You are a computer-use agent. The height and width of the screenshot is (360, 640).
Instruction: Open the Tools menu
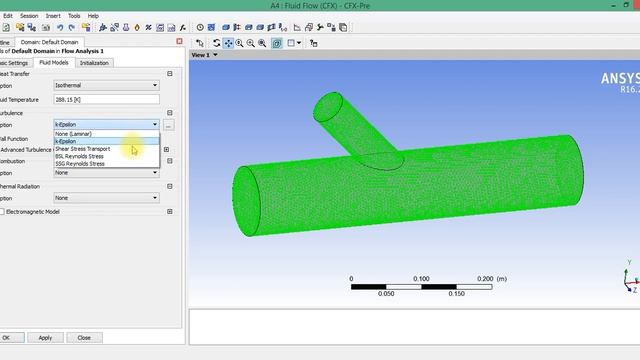pyautogui.click(x=74, y=16)
